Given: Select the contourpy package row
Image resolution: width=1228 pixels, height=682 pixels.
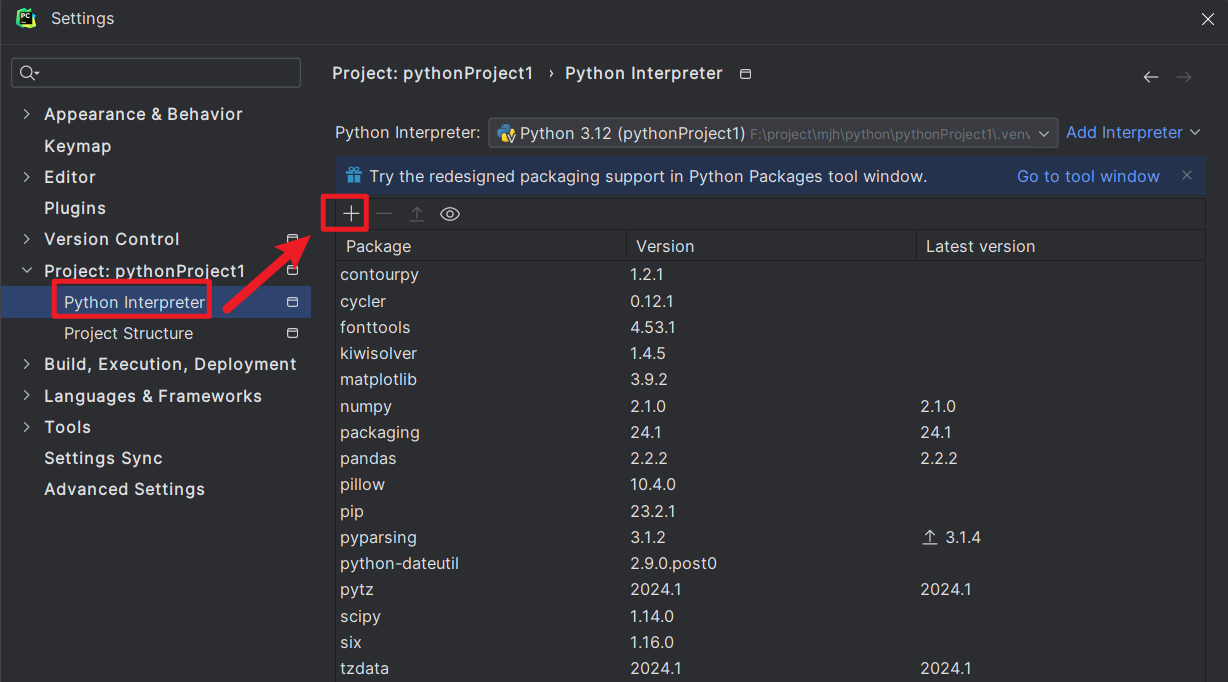Looking at the screenshot, I should [x=770, y=275].
